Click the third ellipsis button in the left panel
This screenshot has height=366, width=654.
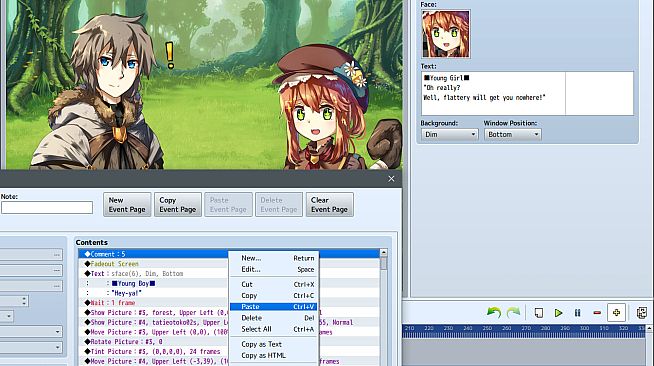click(x=57, y=286)
